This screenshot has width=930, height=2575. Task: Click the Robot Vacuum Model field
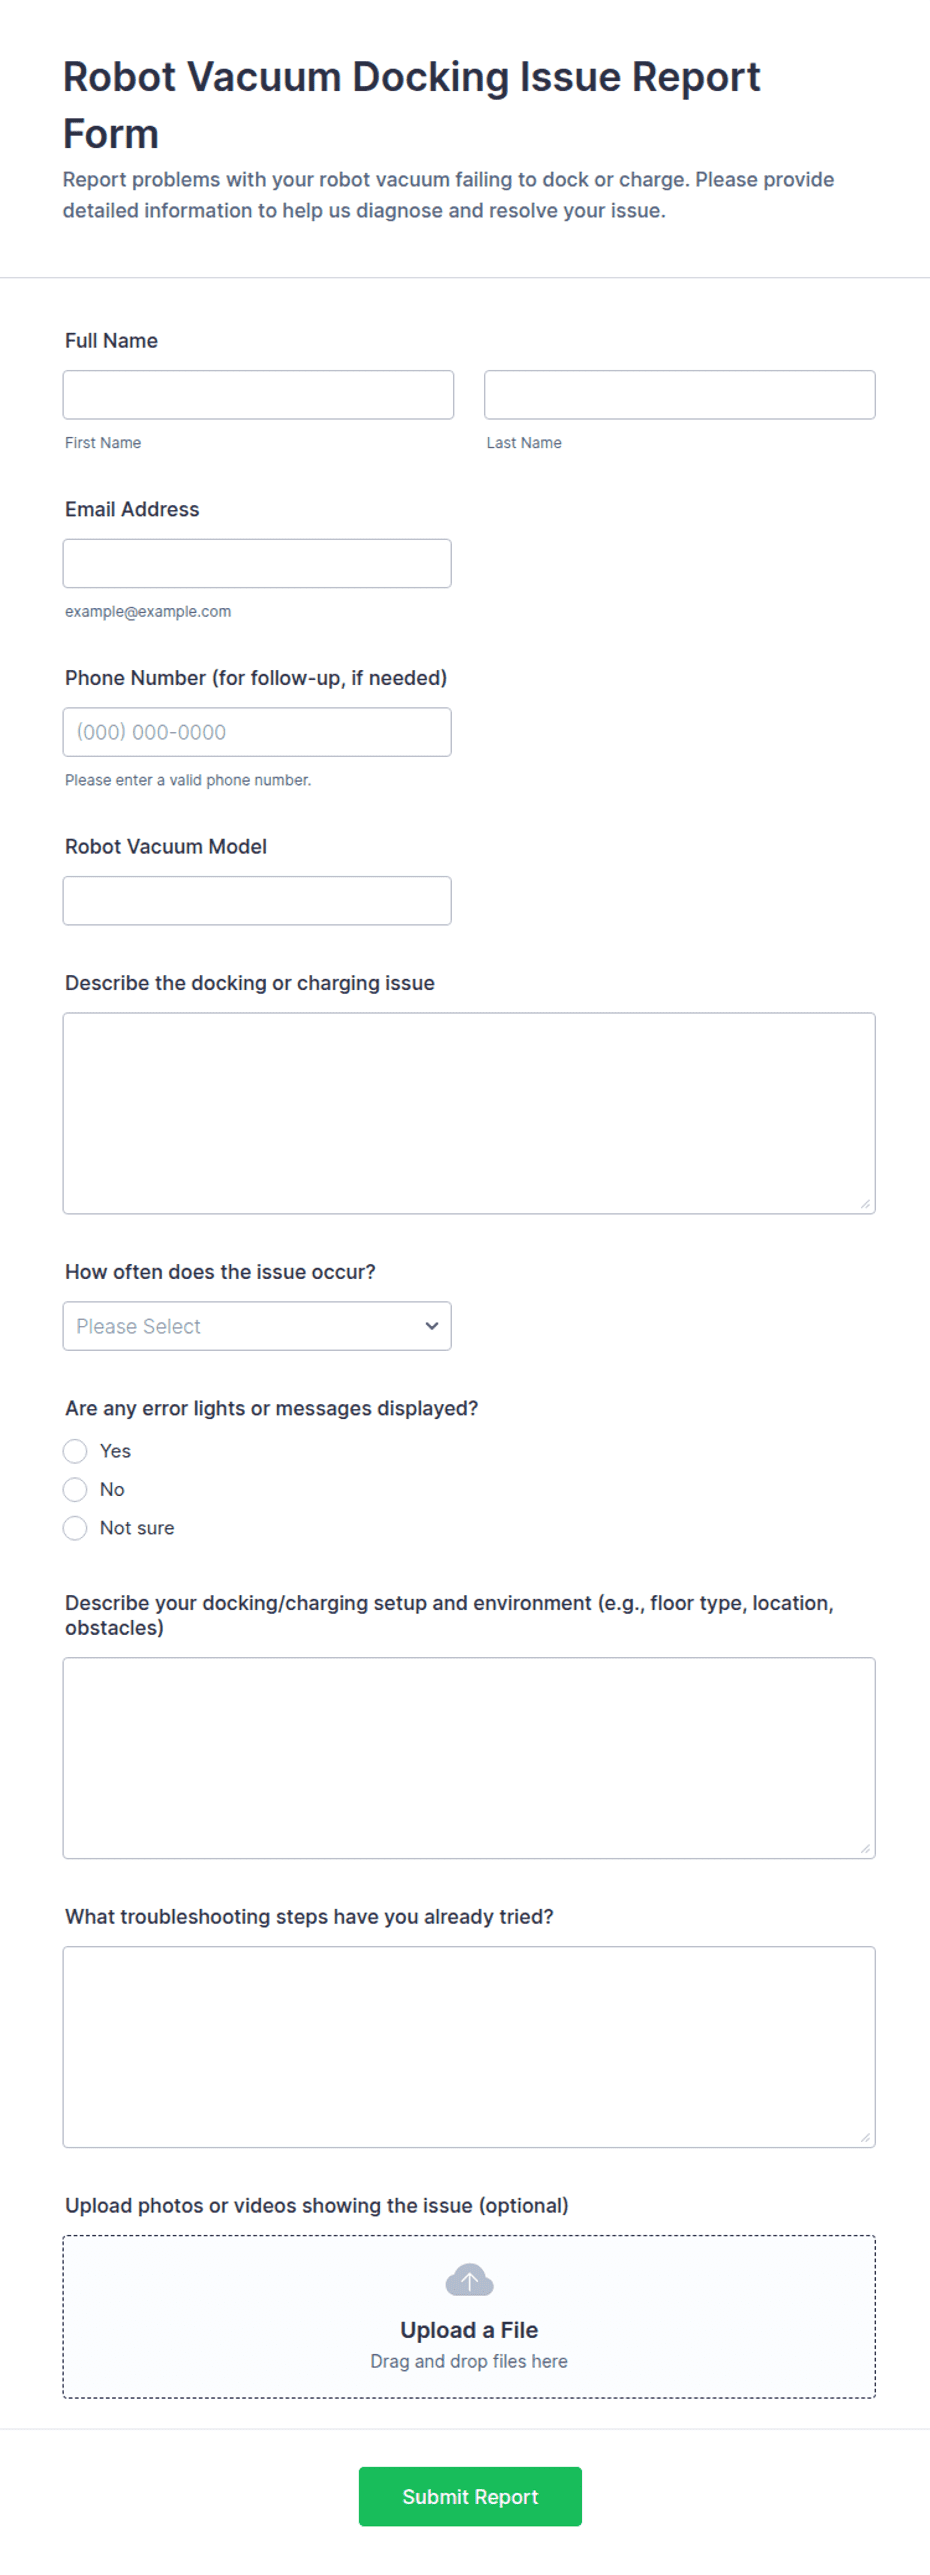pos(257,901)
